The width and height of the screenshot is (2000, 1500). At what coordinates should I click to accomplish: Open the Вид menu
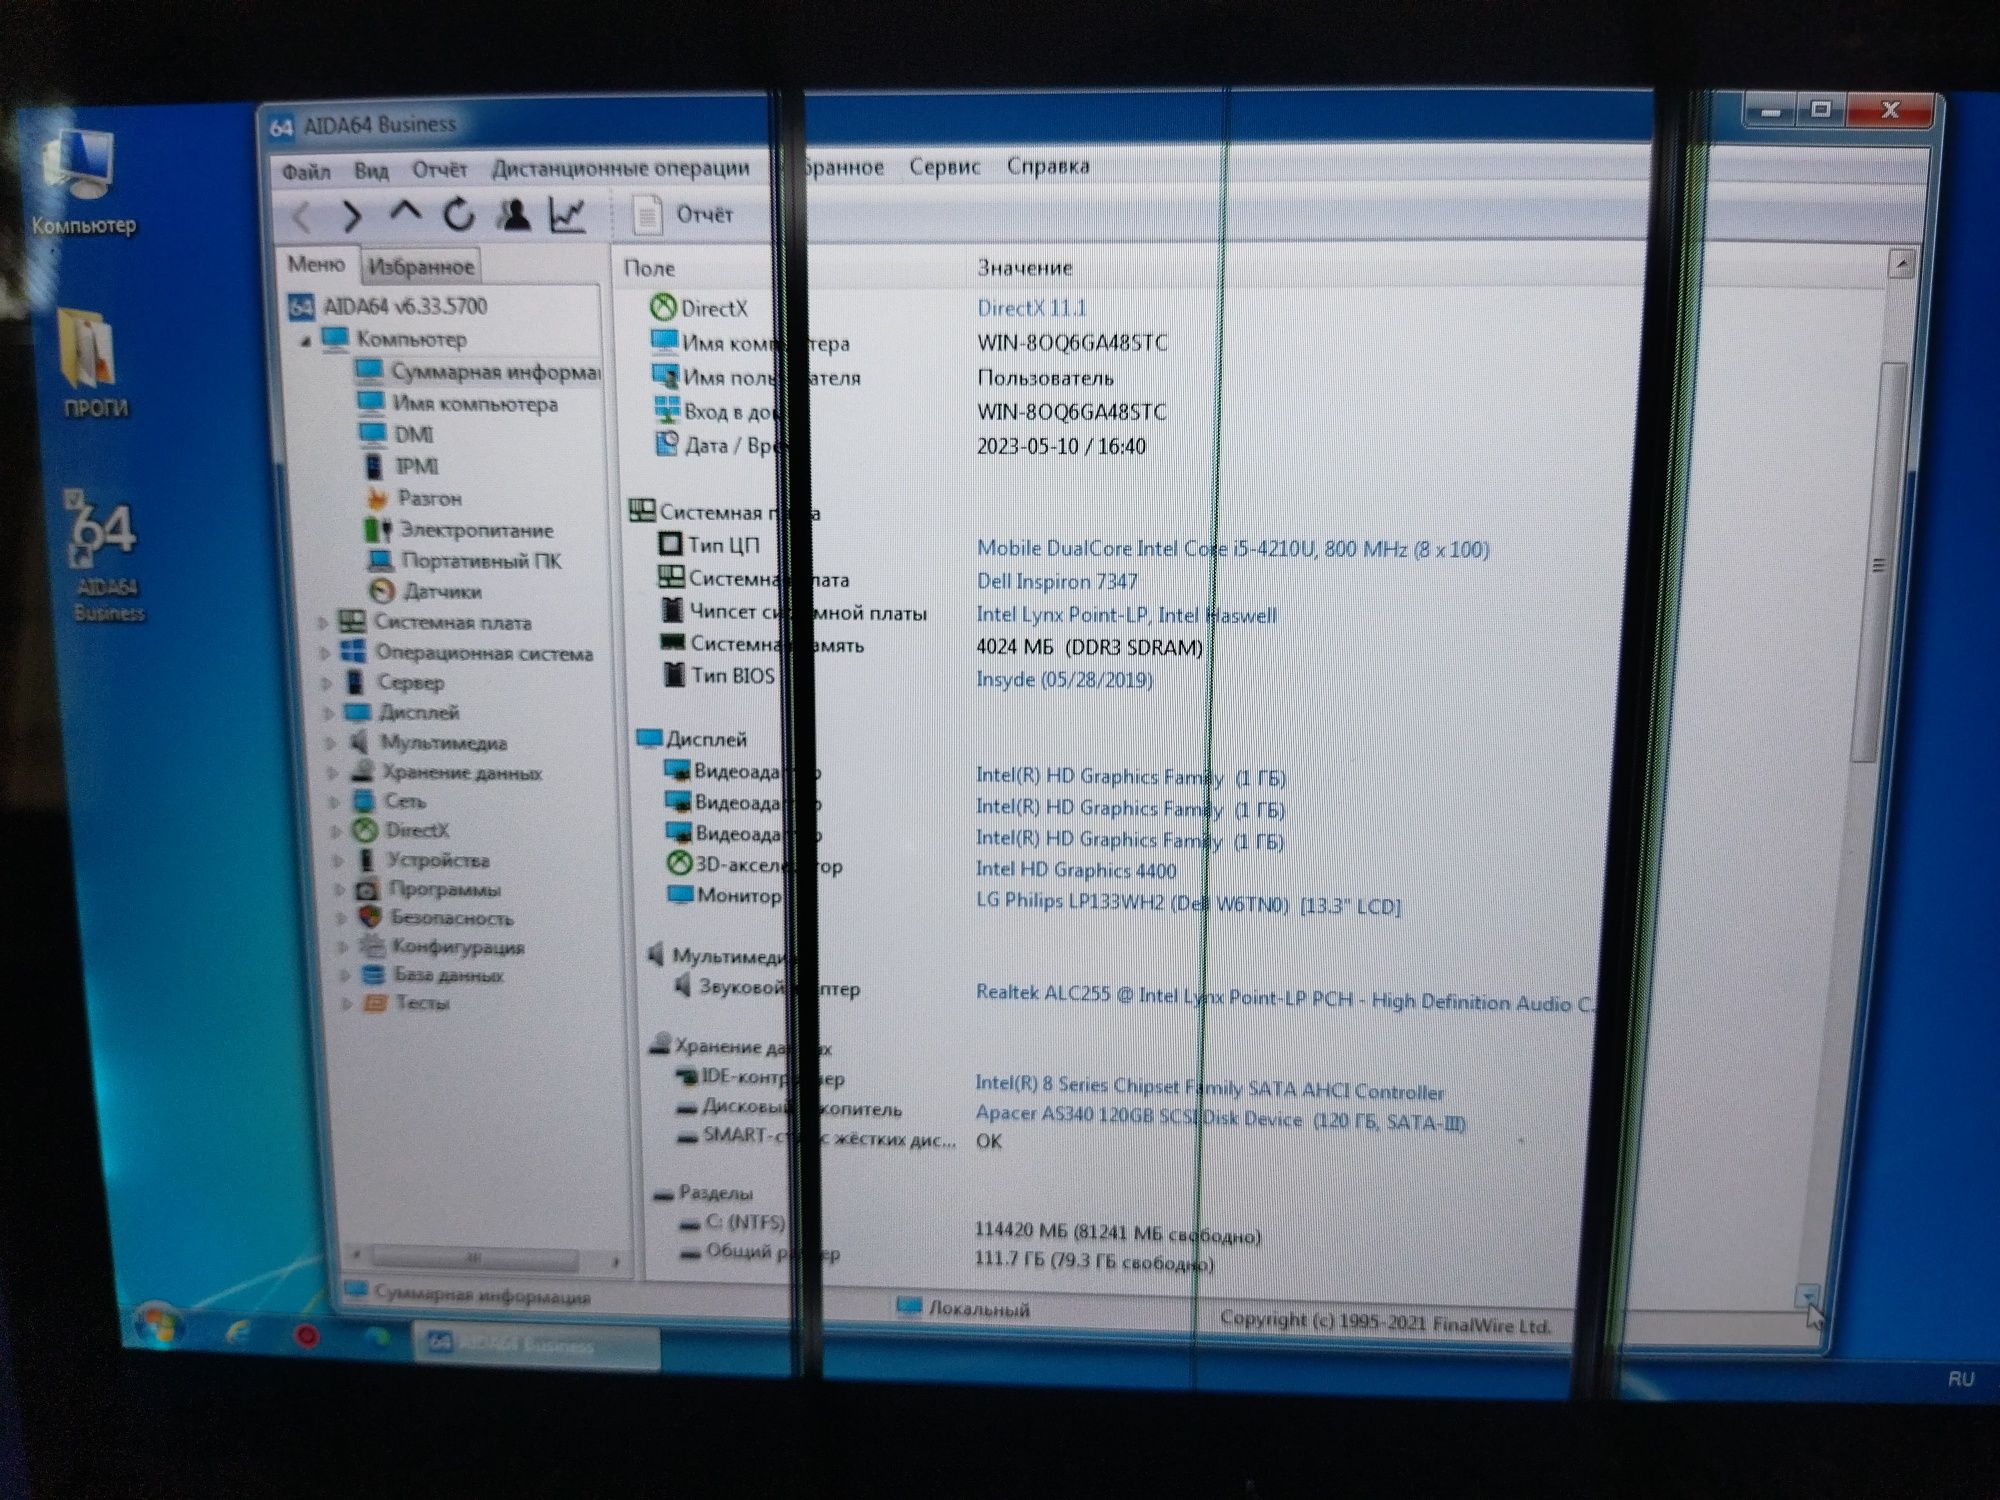(x=371, y=170)
